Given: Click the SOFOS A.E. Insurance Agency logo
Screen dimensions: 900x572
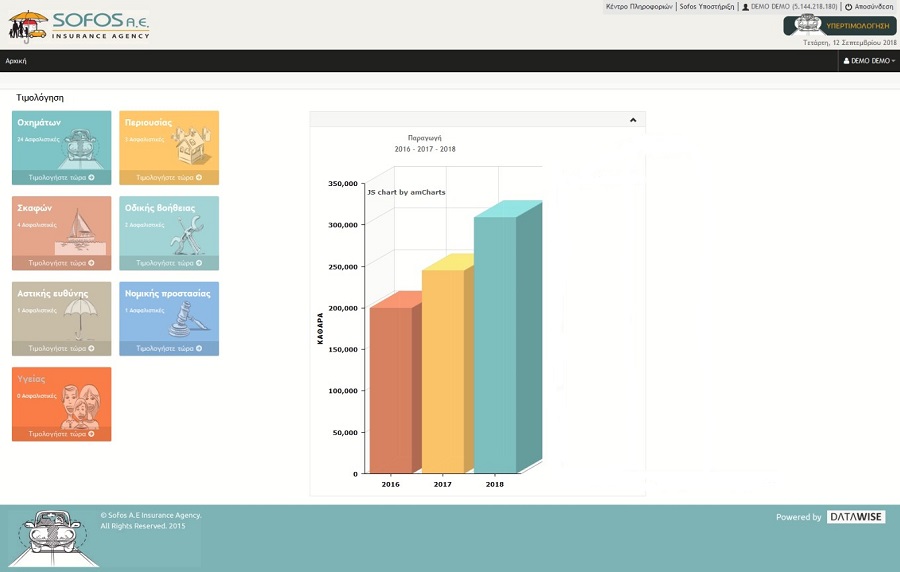Looking at the screenshot, I should [80, 25].
